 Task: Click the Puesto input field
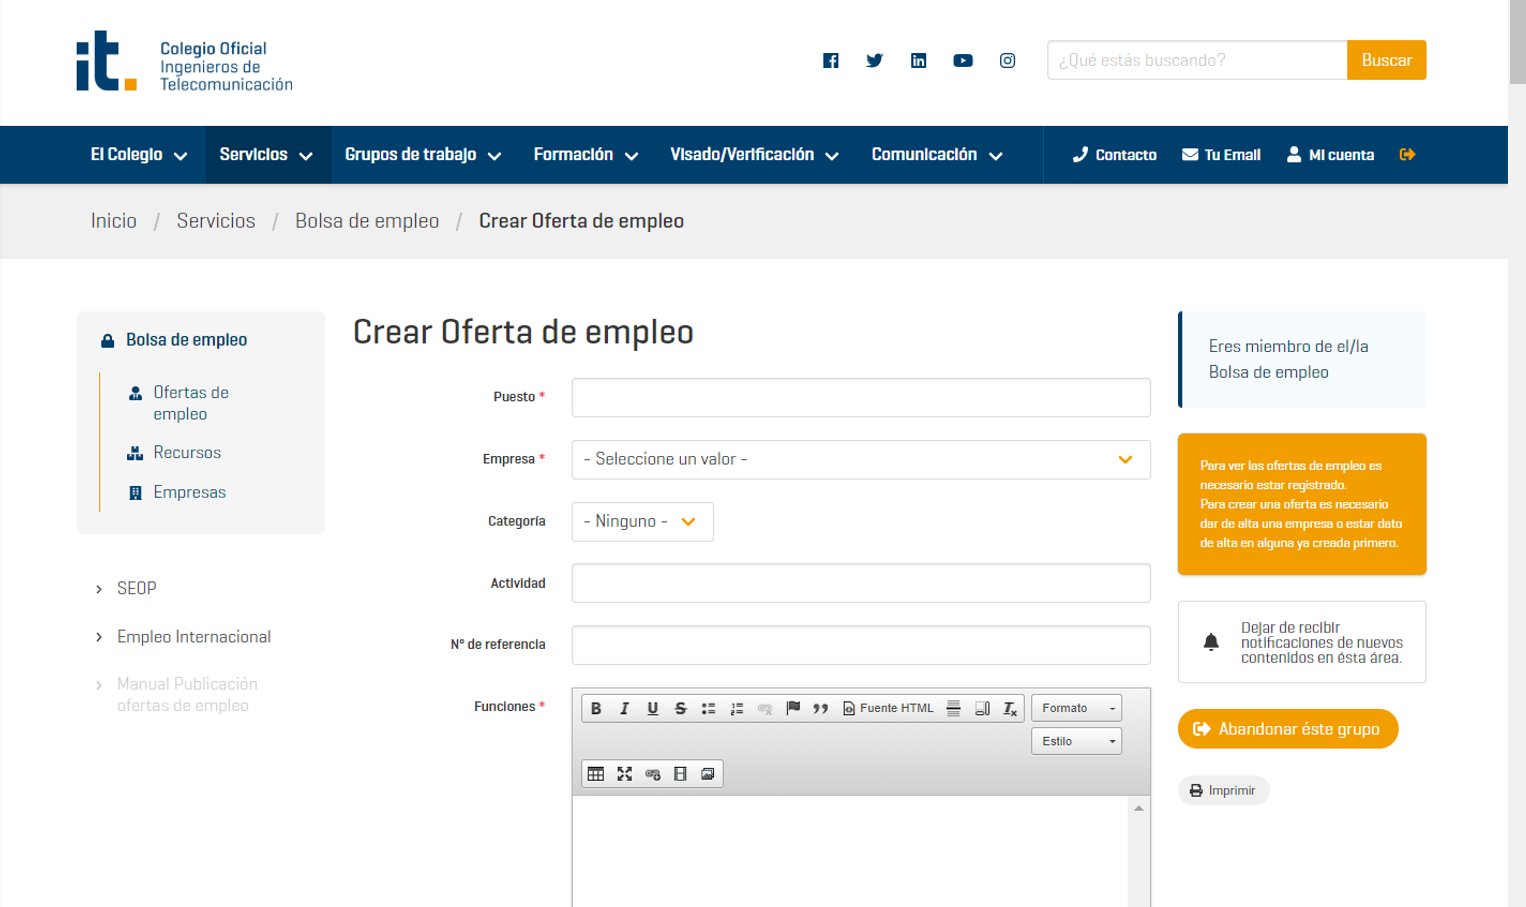point(860,398)
